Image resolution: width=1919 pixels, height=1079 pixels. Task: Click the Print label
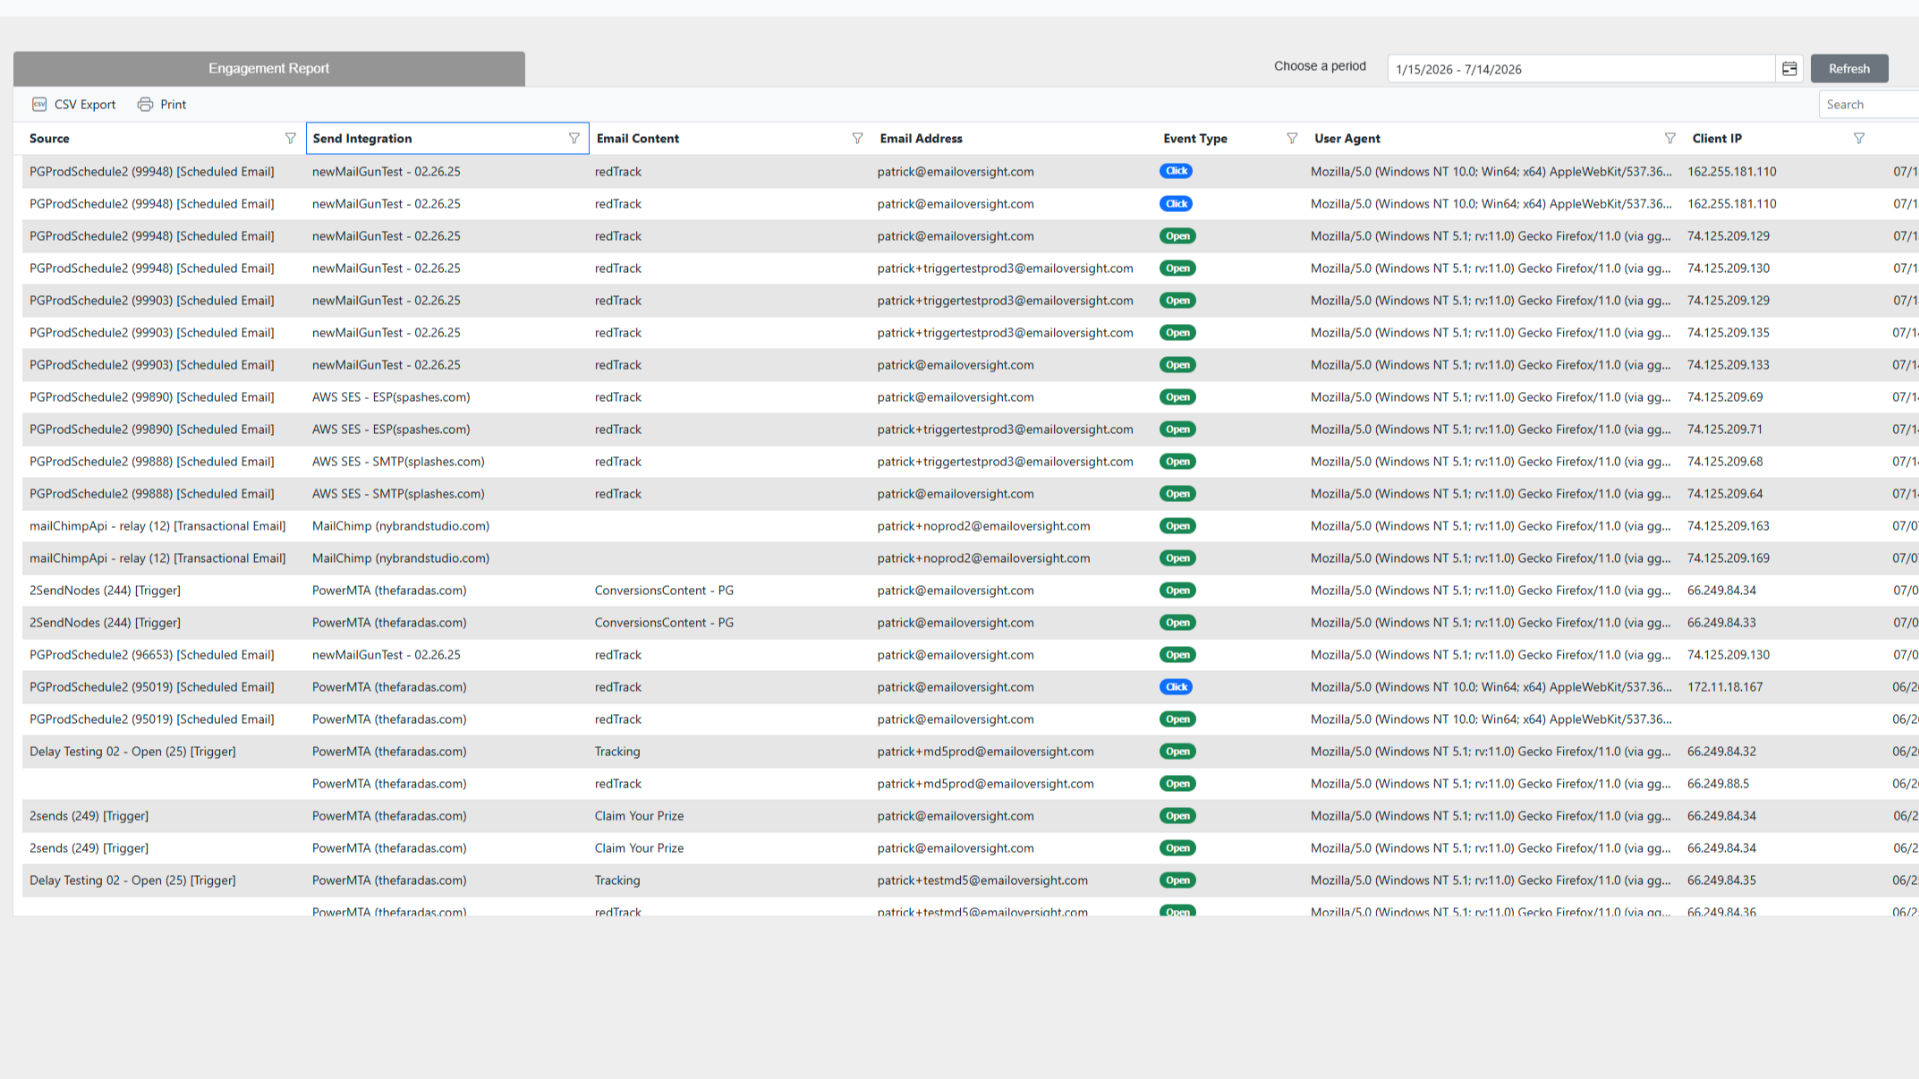173,104
